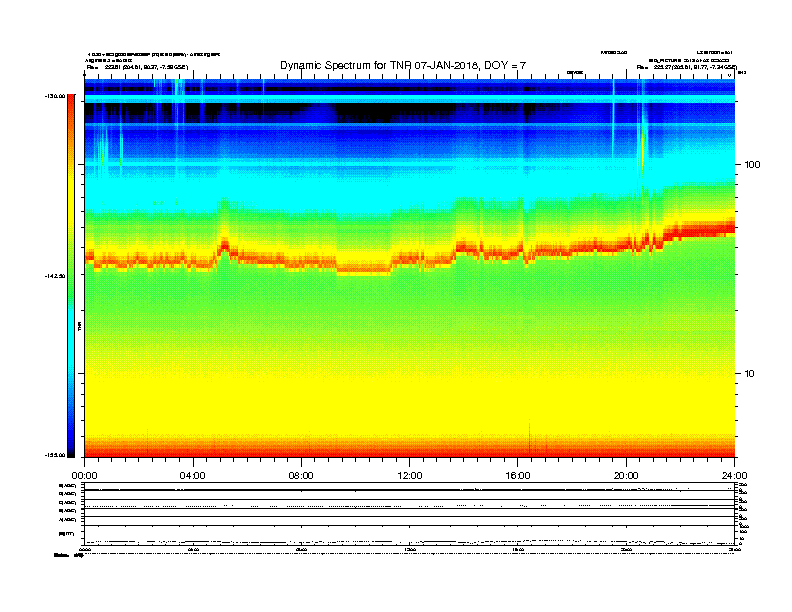The image size is (792, 612).
Task: Click the 12:00 time axis label
Action: point(410,476)
